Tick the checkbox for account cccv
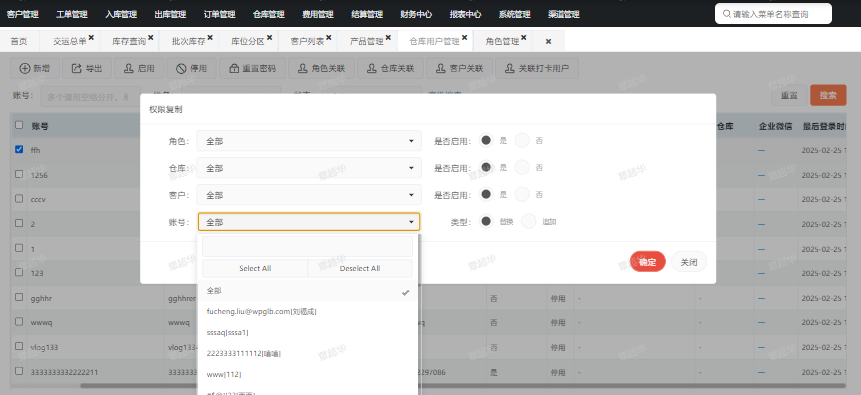861x395 pixels. point(19,199)
